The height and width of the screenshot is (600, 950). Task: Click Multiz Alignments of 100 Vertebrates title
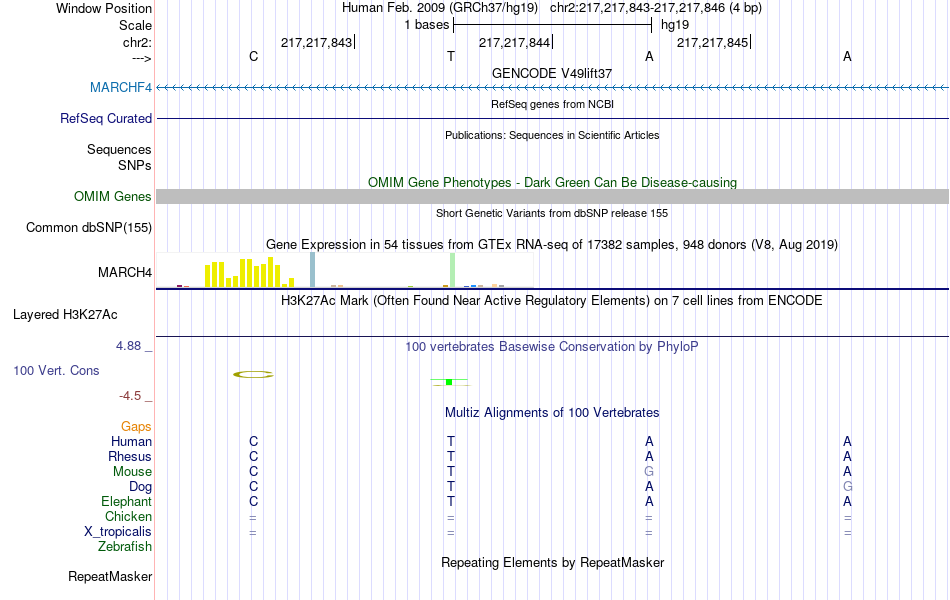pos(552,413)
